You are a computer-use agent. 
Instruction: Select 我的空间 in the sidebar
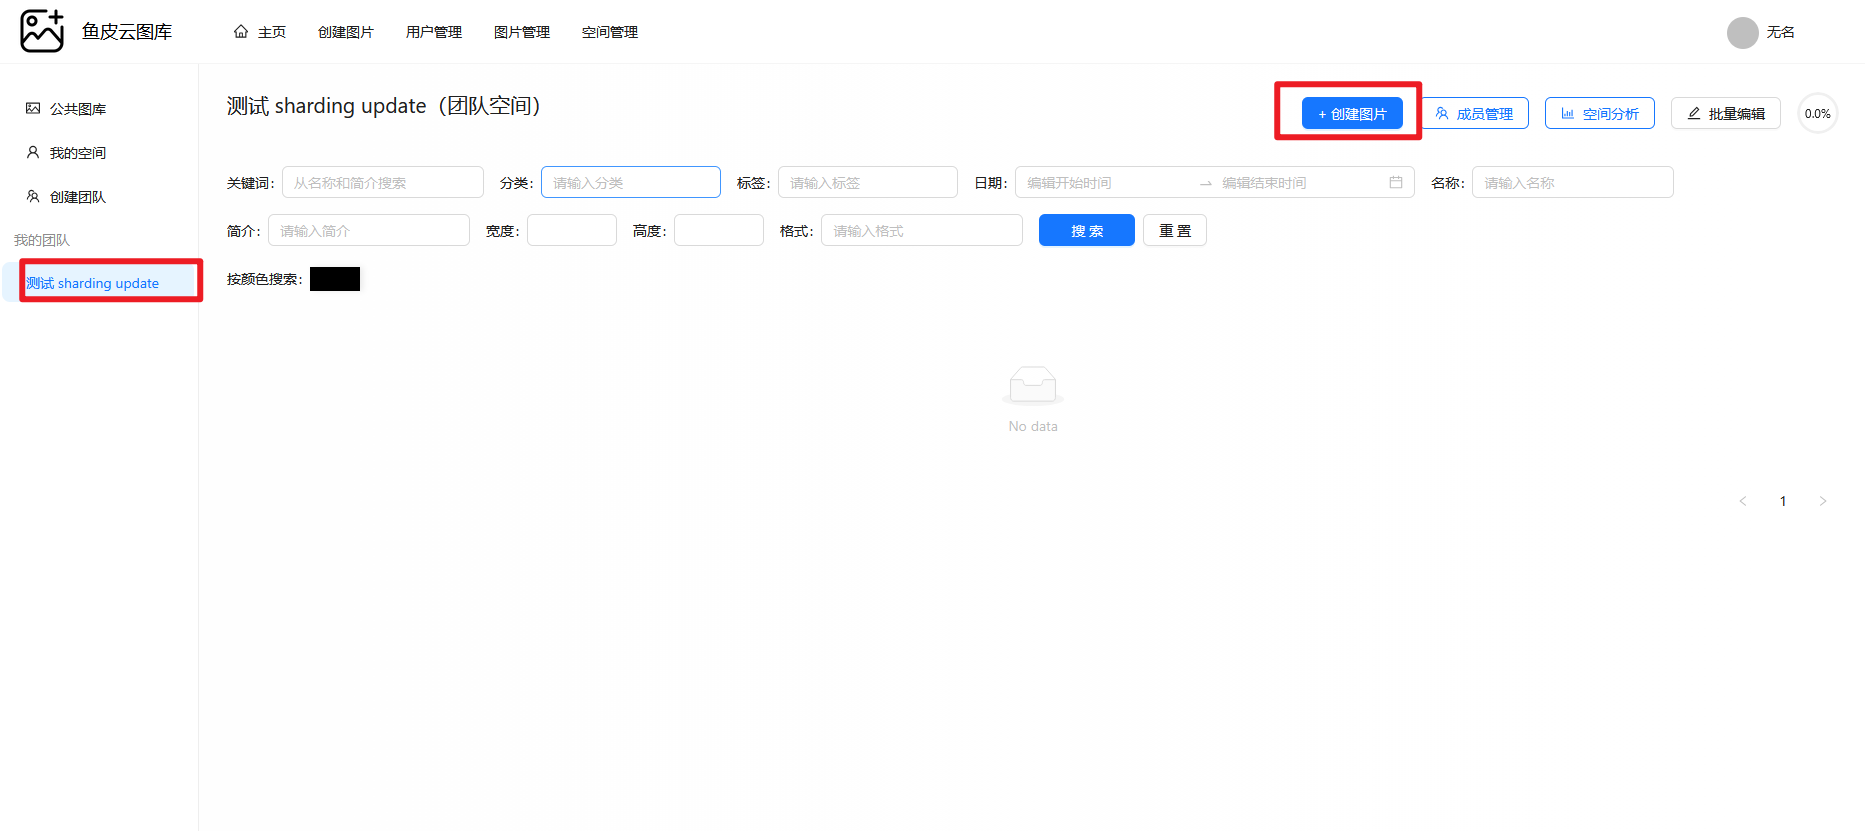(x=100, y=153)
